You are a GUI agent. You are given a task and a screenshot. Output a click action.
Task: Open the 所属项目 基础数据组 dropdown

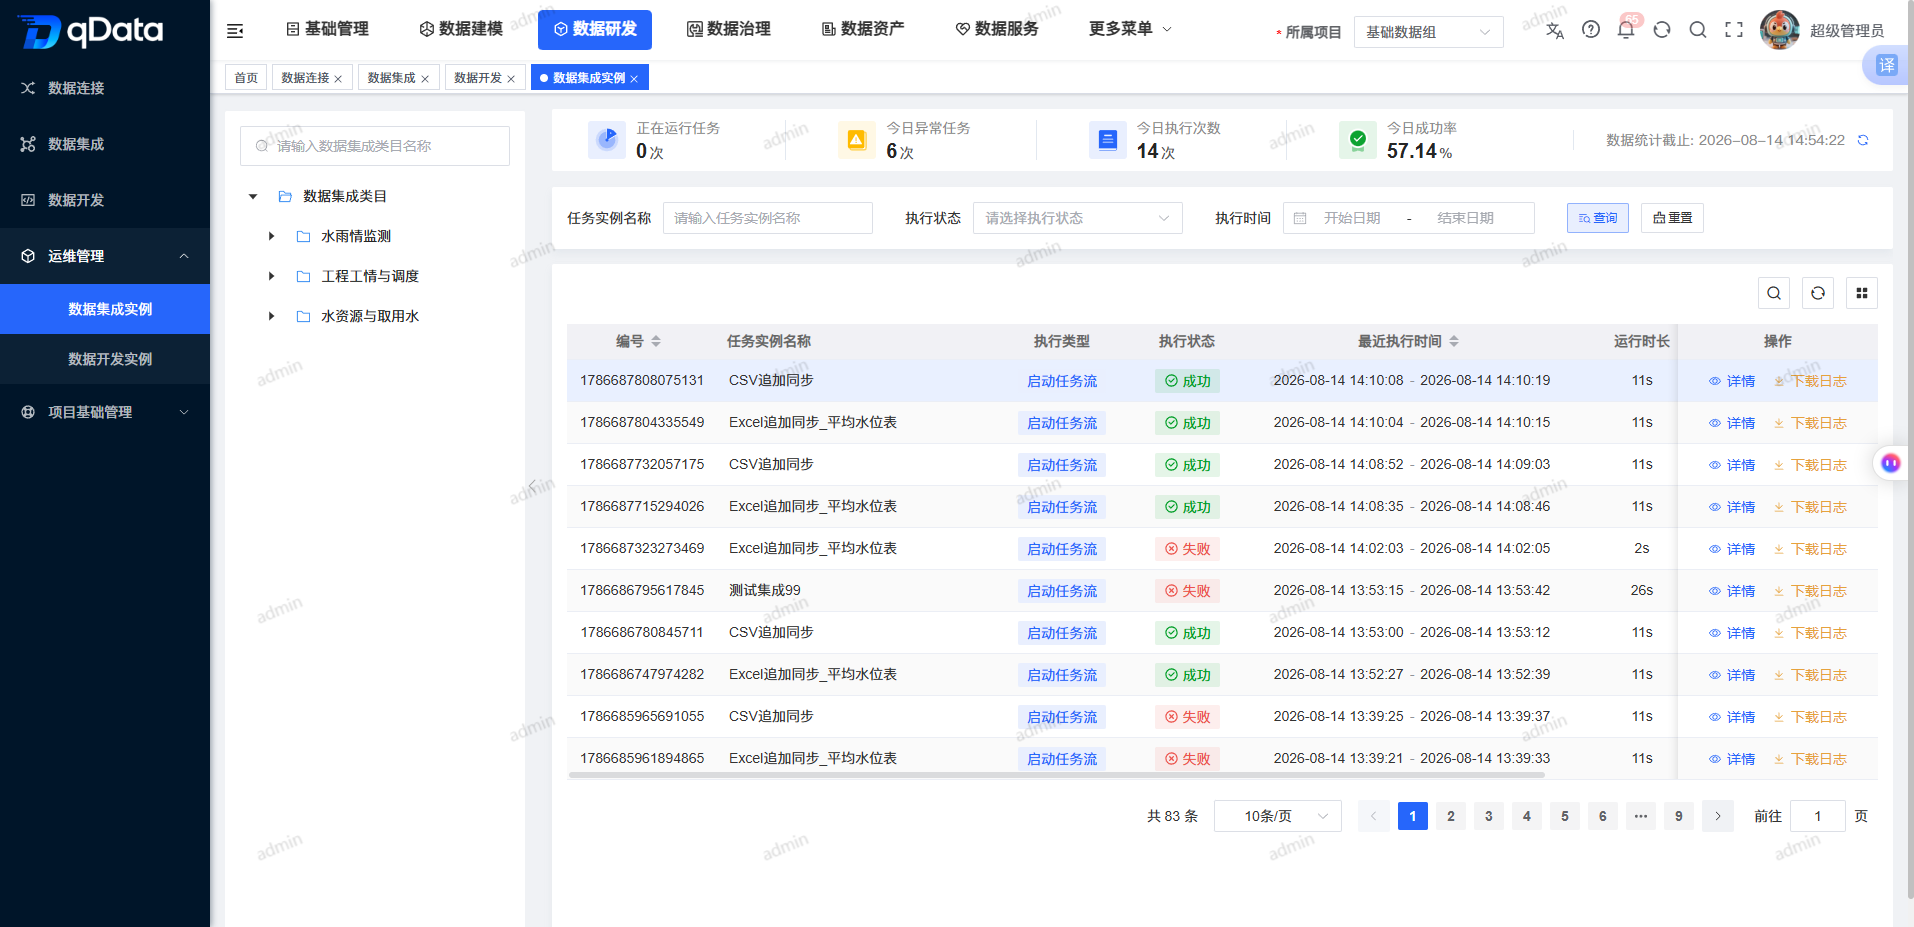(x=1428, y=32)
